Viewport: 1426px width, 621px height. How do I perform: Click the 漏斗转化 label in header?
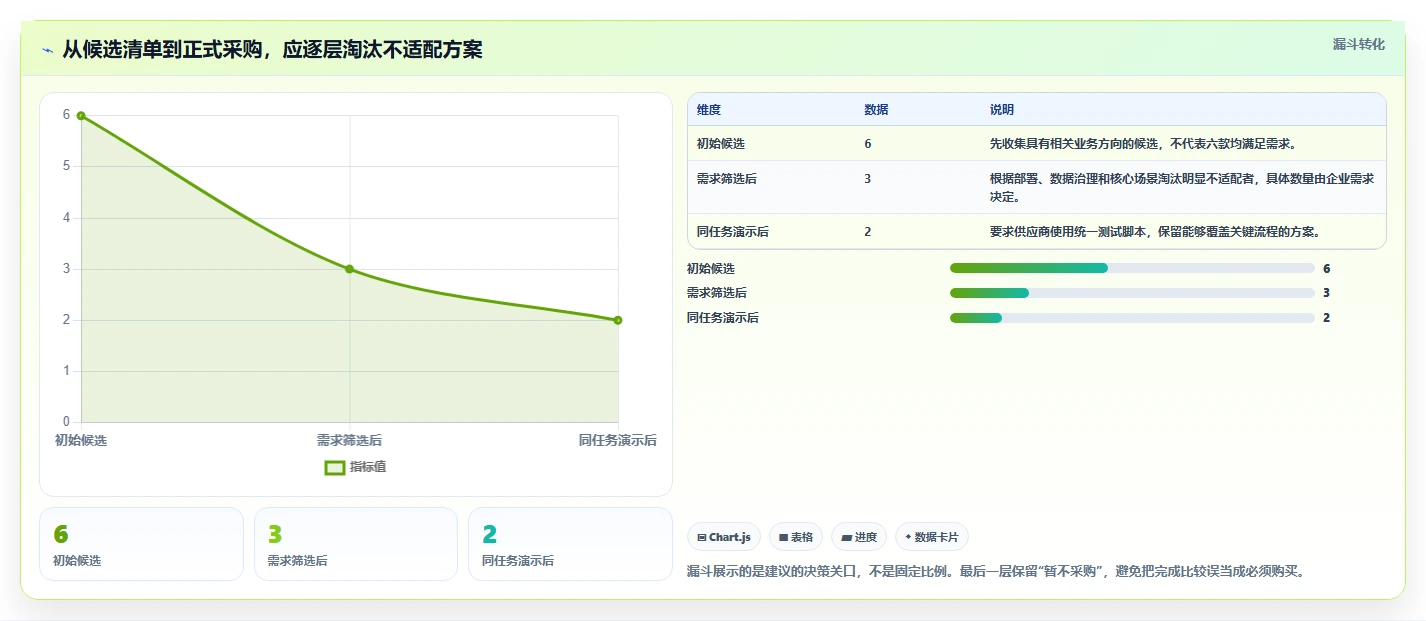[x=1359, y=44]
